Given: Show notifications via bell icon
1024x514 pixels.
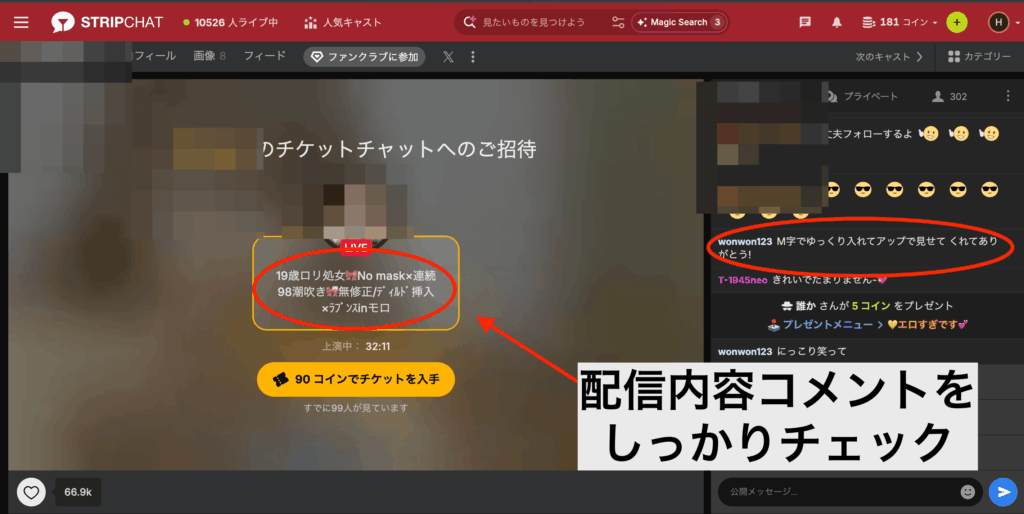Looking at the screenshot, I should pyautogui.click(x=837, y=22).
